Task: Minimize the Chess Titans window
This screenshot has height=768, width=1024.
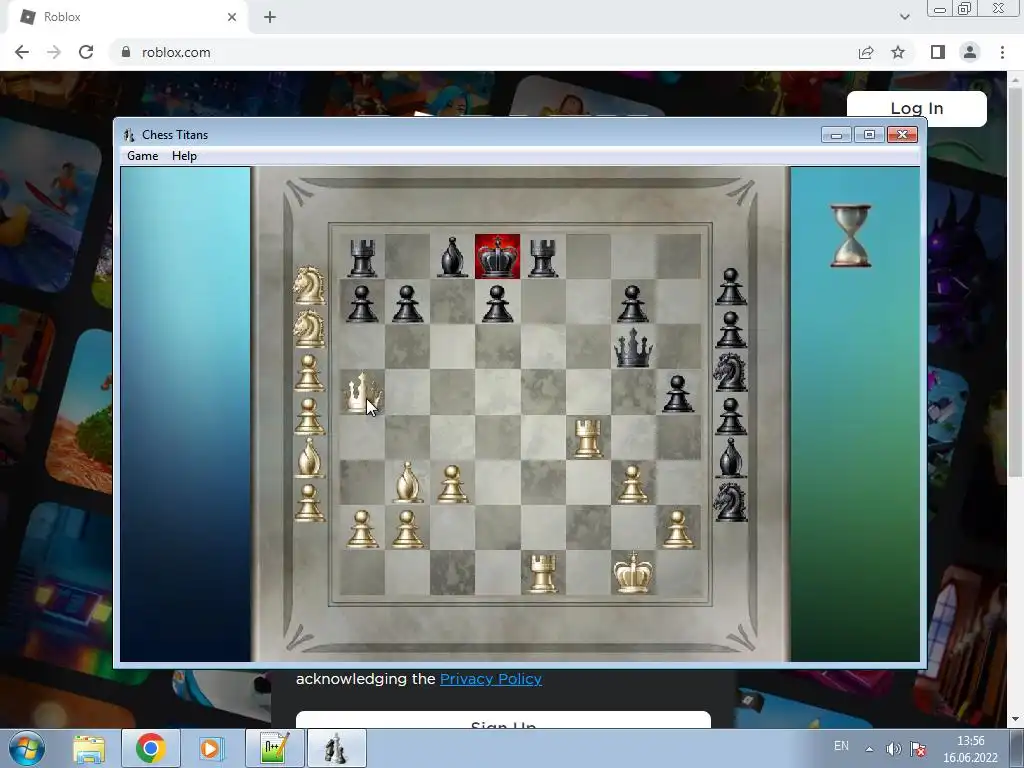Action: (837, 135)
